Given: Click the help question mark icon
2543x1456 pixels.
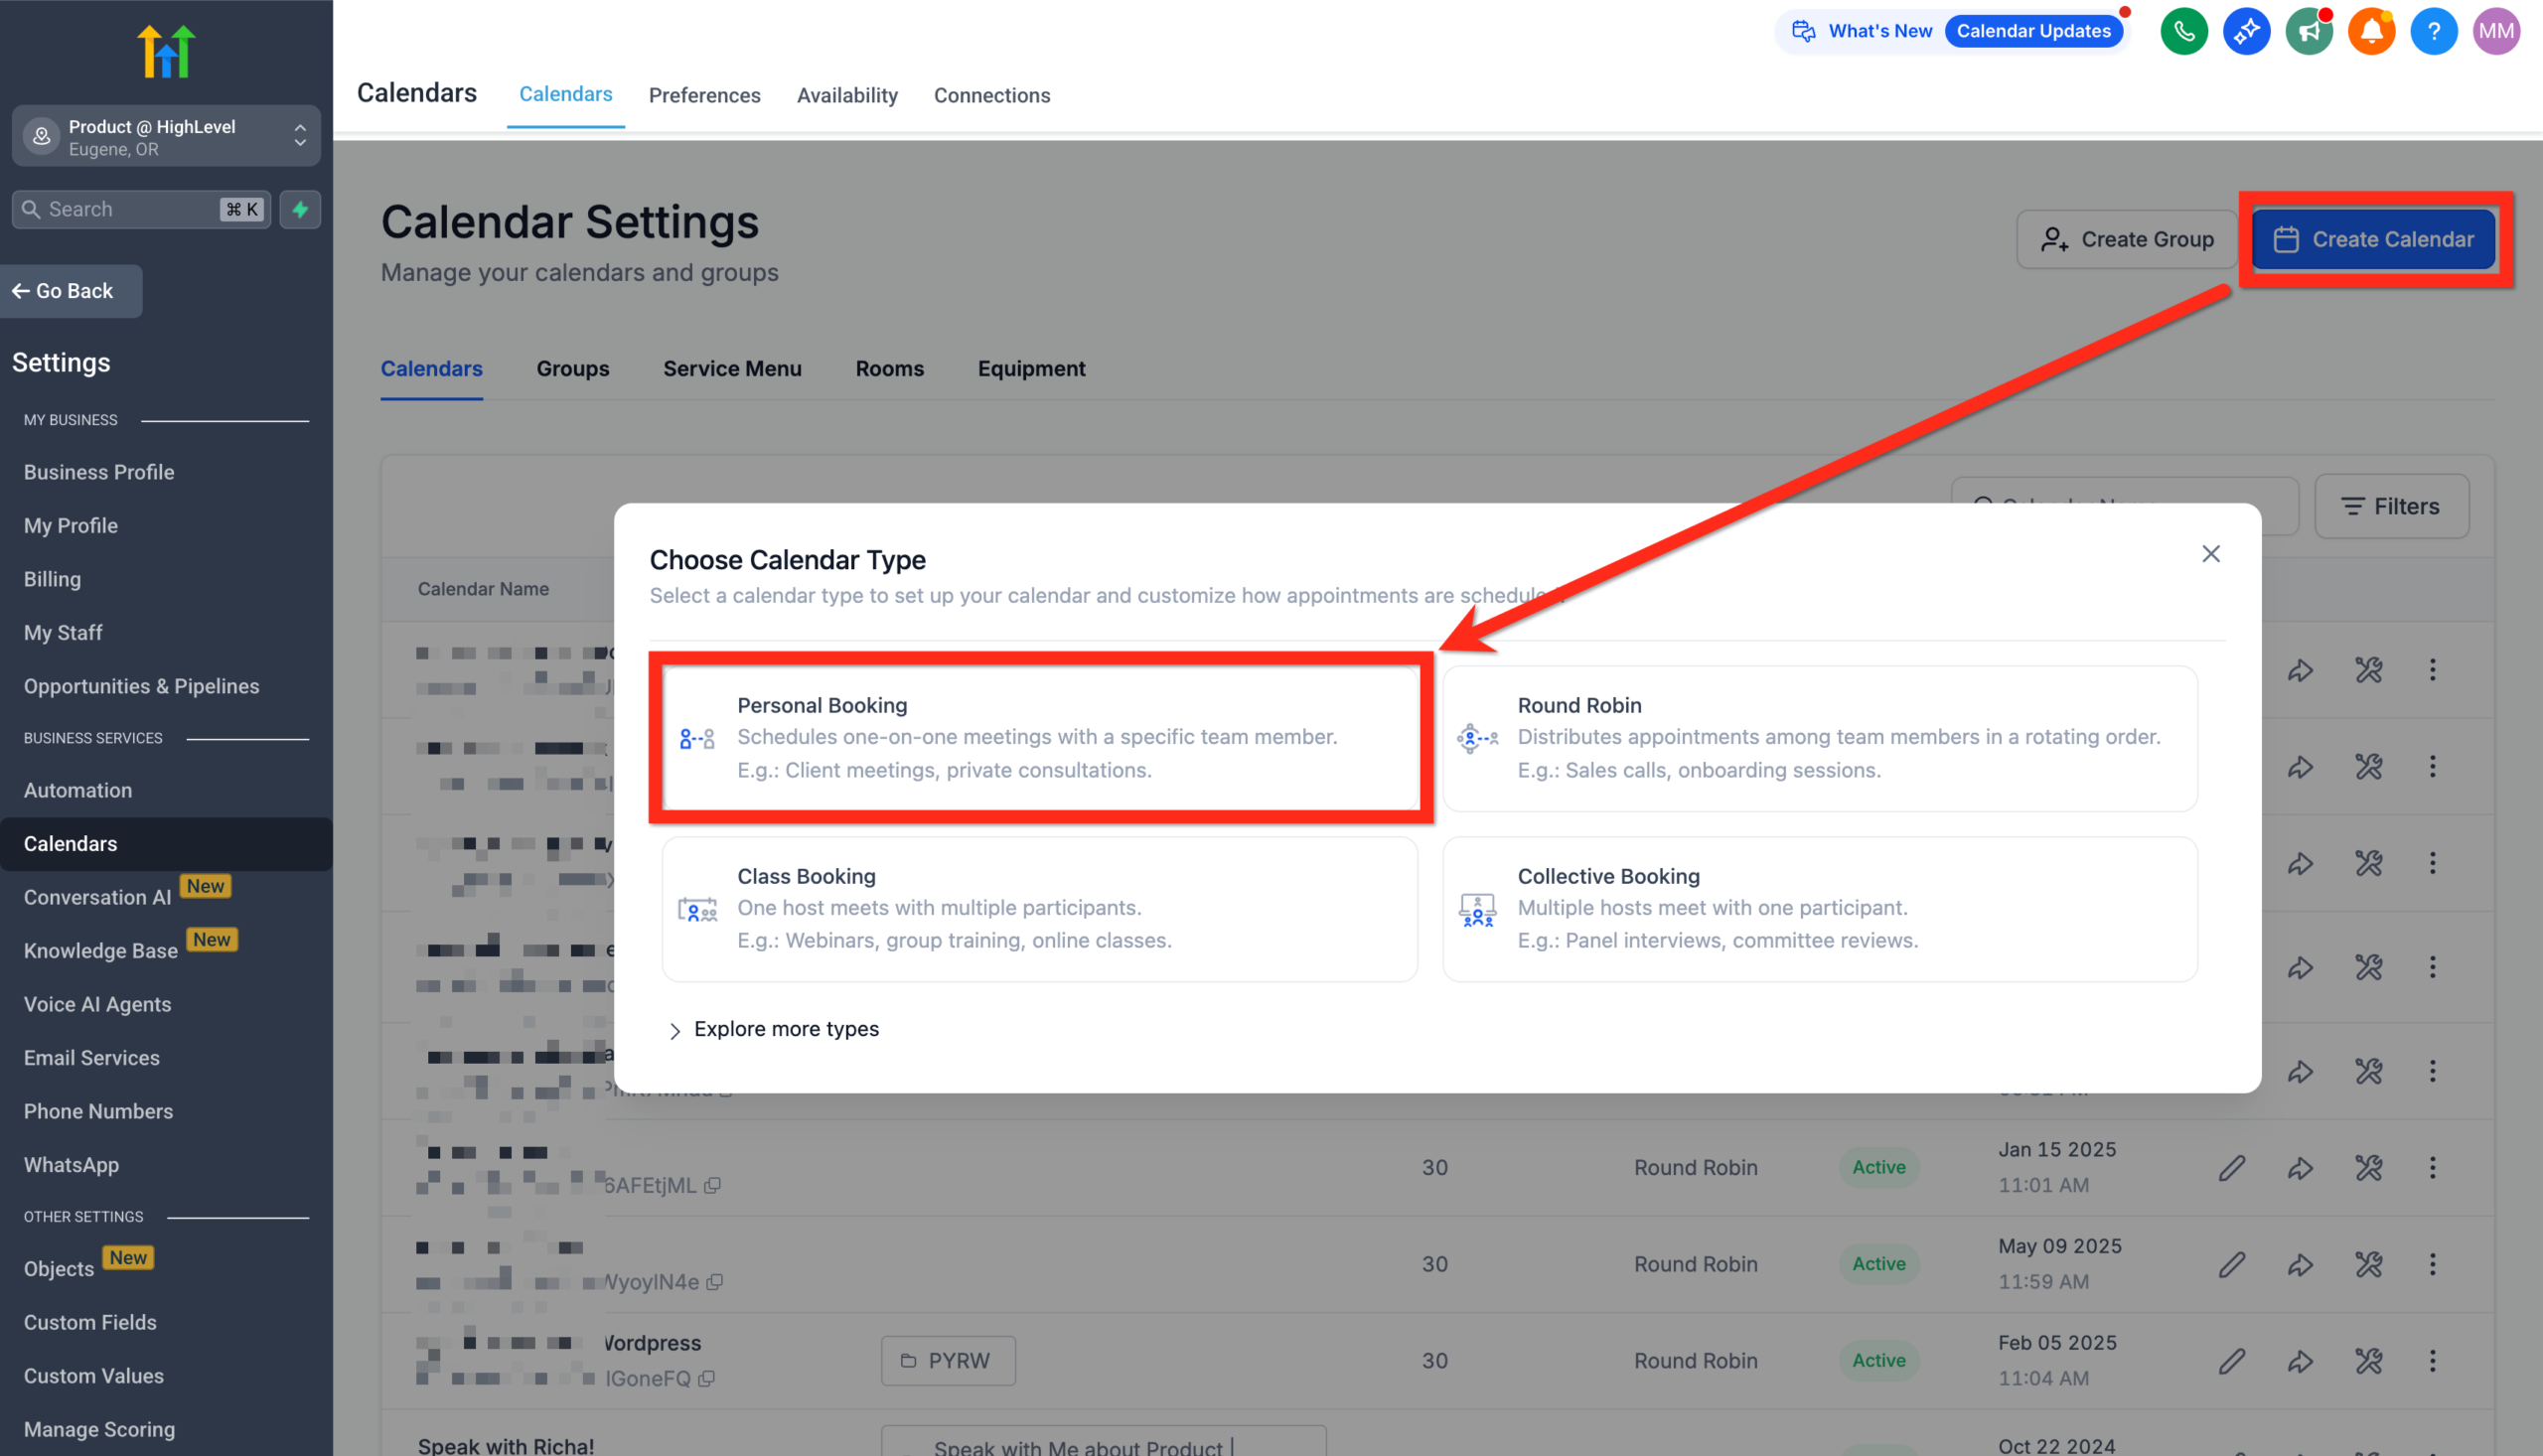Looking at the screenshot, I should pyautogui.click(x=2434, y=31).
